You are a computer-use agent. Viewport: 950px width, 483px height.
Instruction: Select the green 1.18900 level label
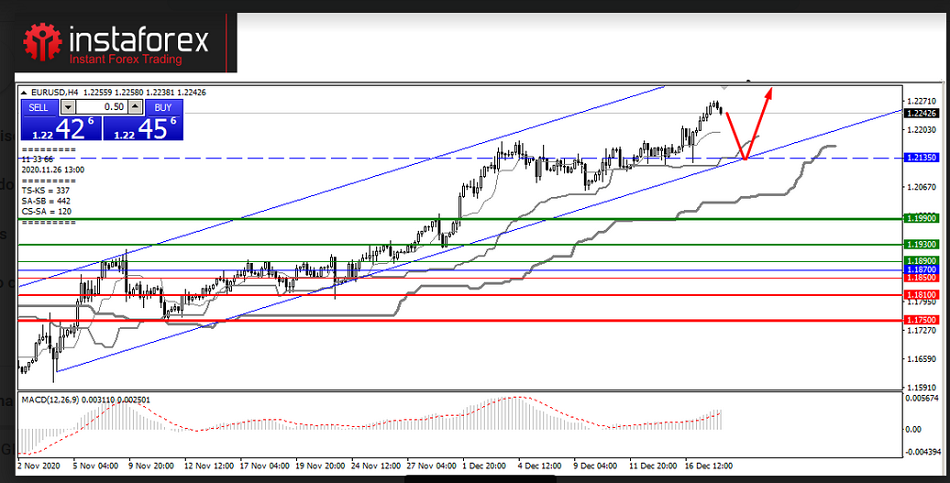[921, 261]
